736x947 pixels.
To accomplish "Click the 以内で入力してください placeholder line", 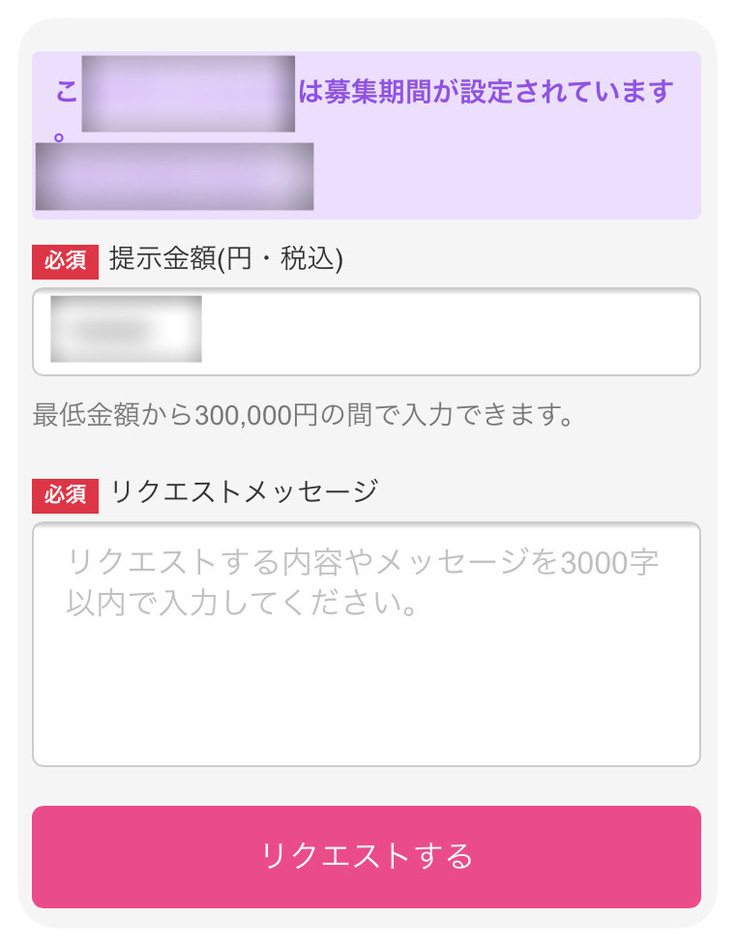I will coord(242,605).
